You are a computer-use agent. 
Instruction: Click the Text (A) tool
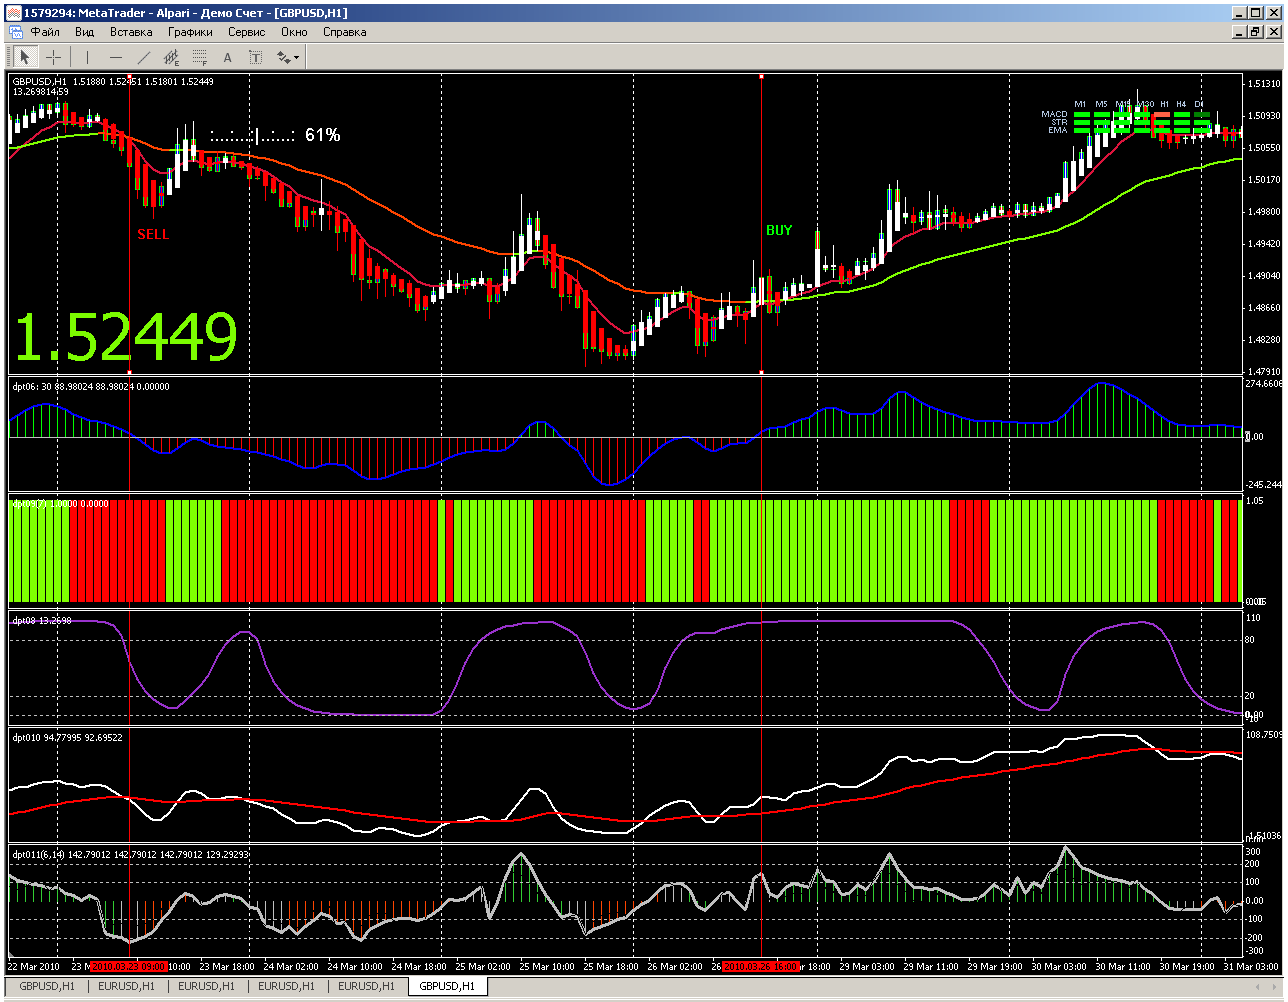[x=227, y=57]
